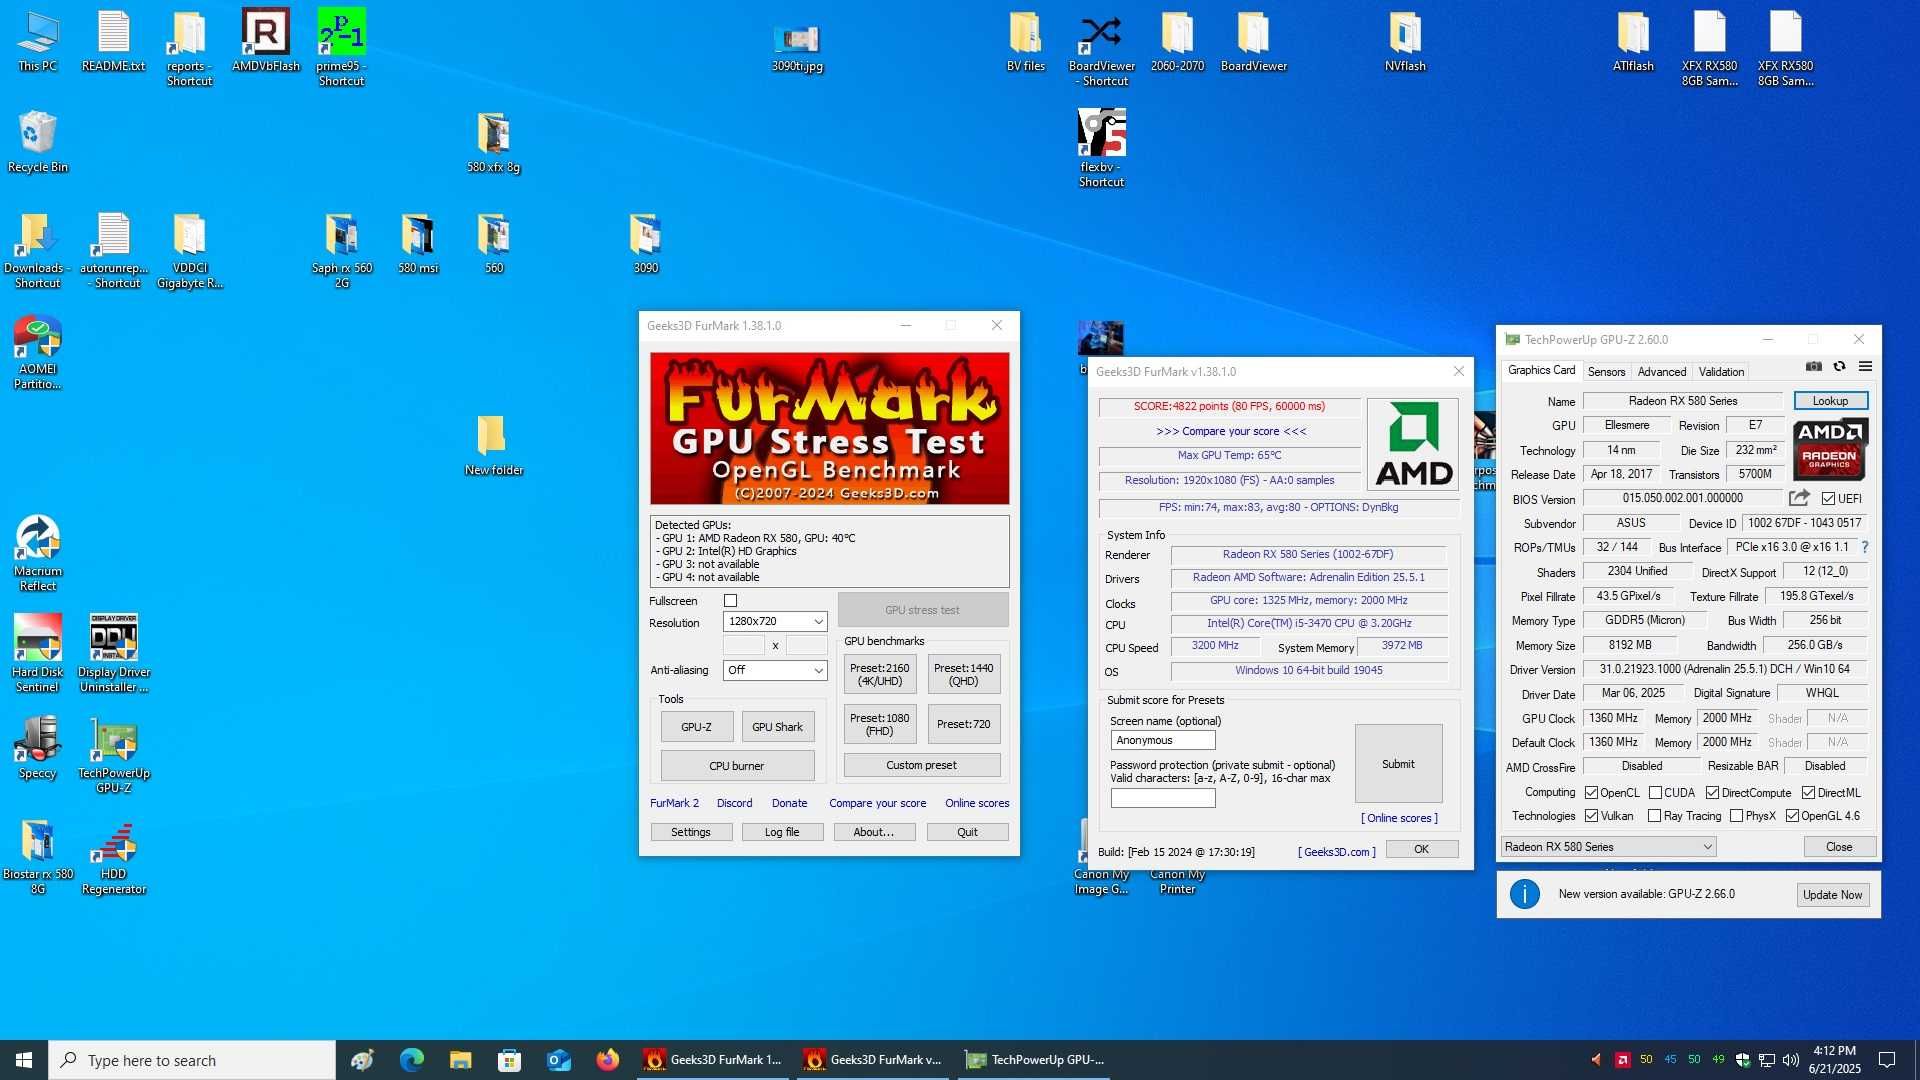Open the Geeks3D.com link in score window
This screenshot has width=1920, height=1080.
point(1336,852)
